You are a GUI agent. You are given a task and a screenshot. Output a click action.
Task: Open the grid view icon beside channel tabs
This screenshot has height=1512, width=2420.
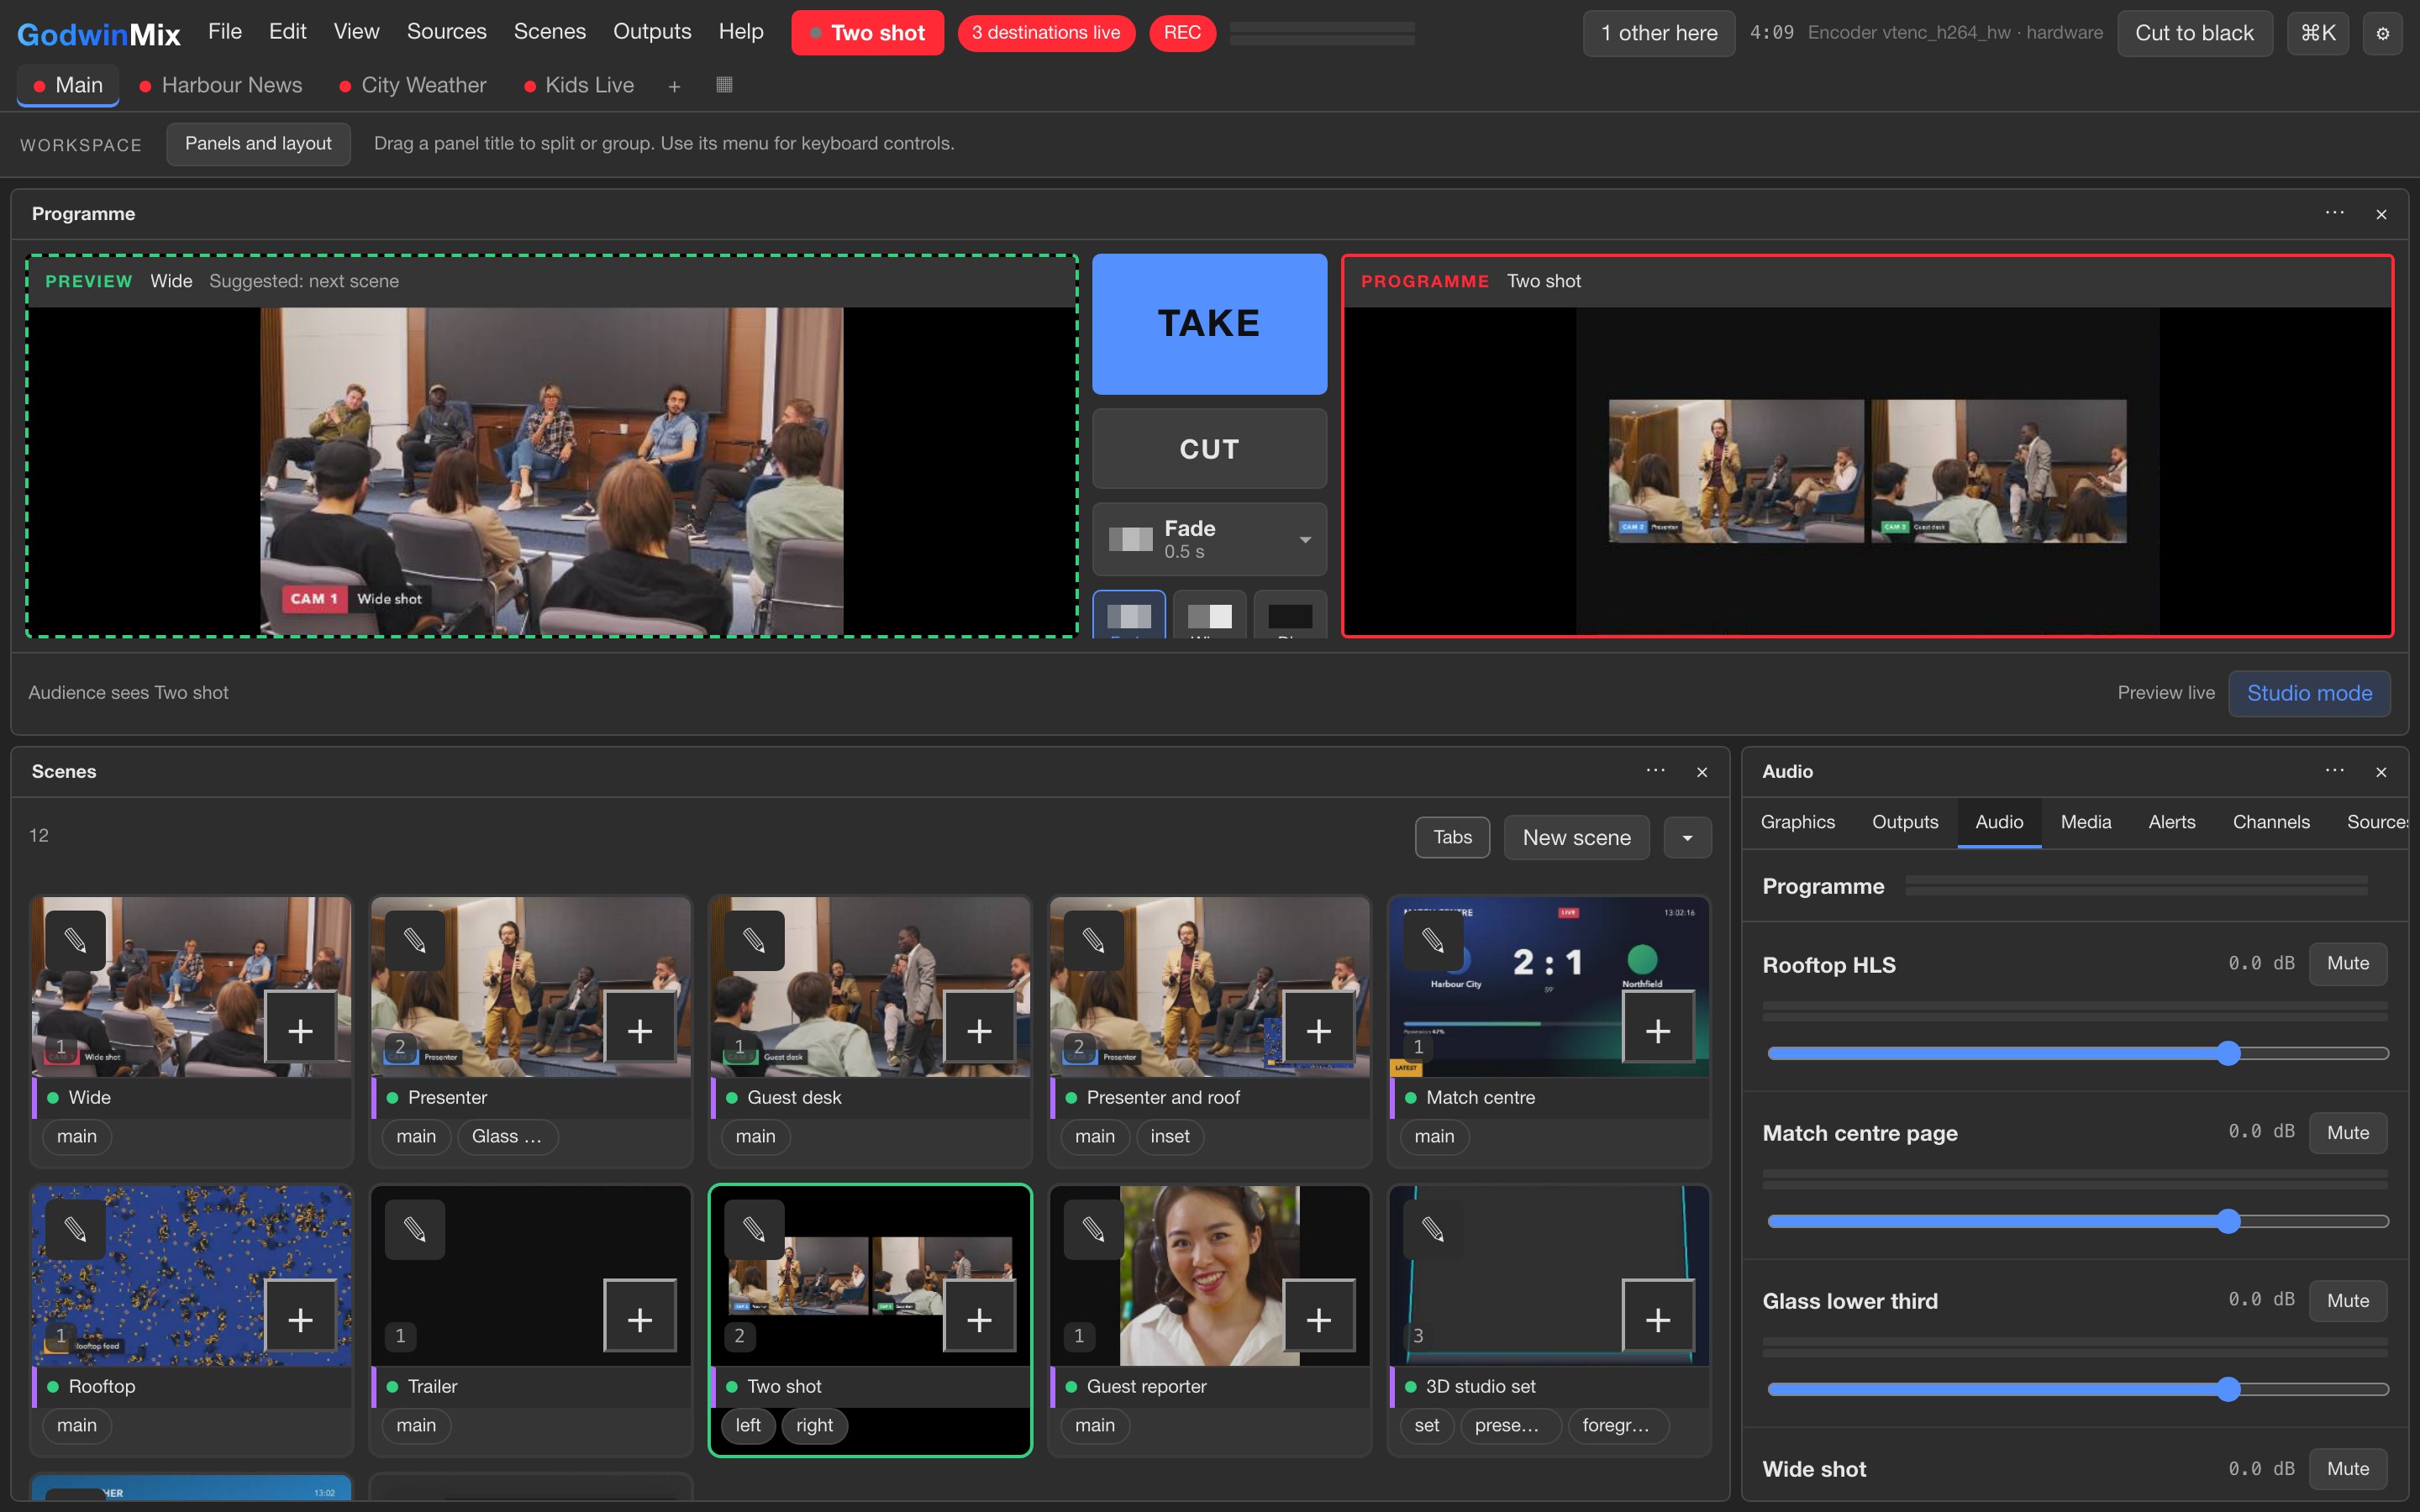point(725,85)
